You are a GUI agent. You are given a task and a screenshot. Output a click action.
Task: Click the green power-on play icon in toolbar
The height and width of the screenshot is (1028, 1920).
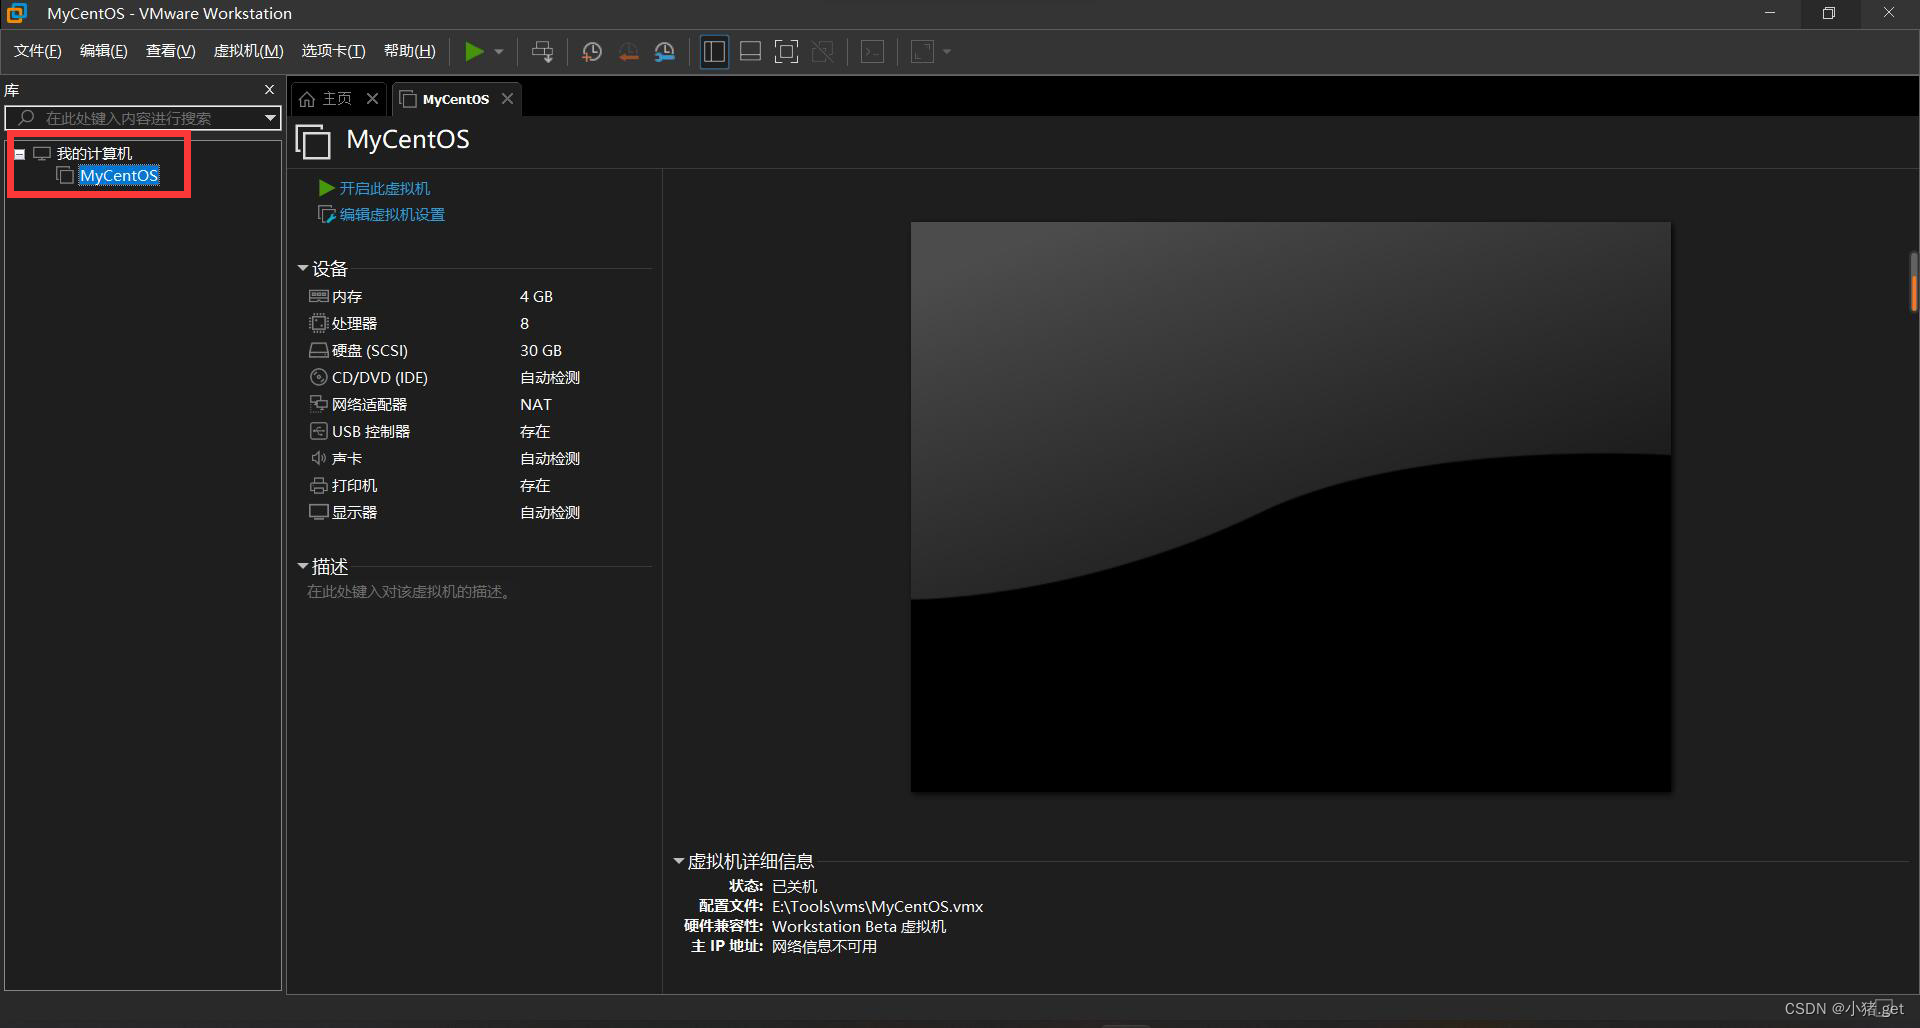(474, 52)
